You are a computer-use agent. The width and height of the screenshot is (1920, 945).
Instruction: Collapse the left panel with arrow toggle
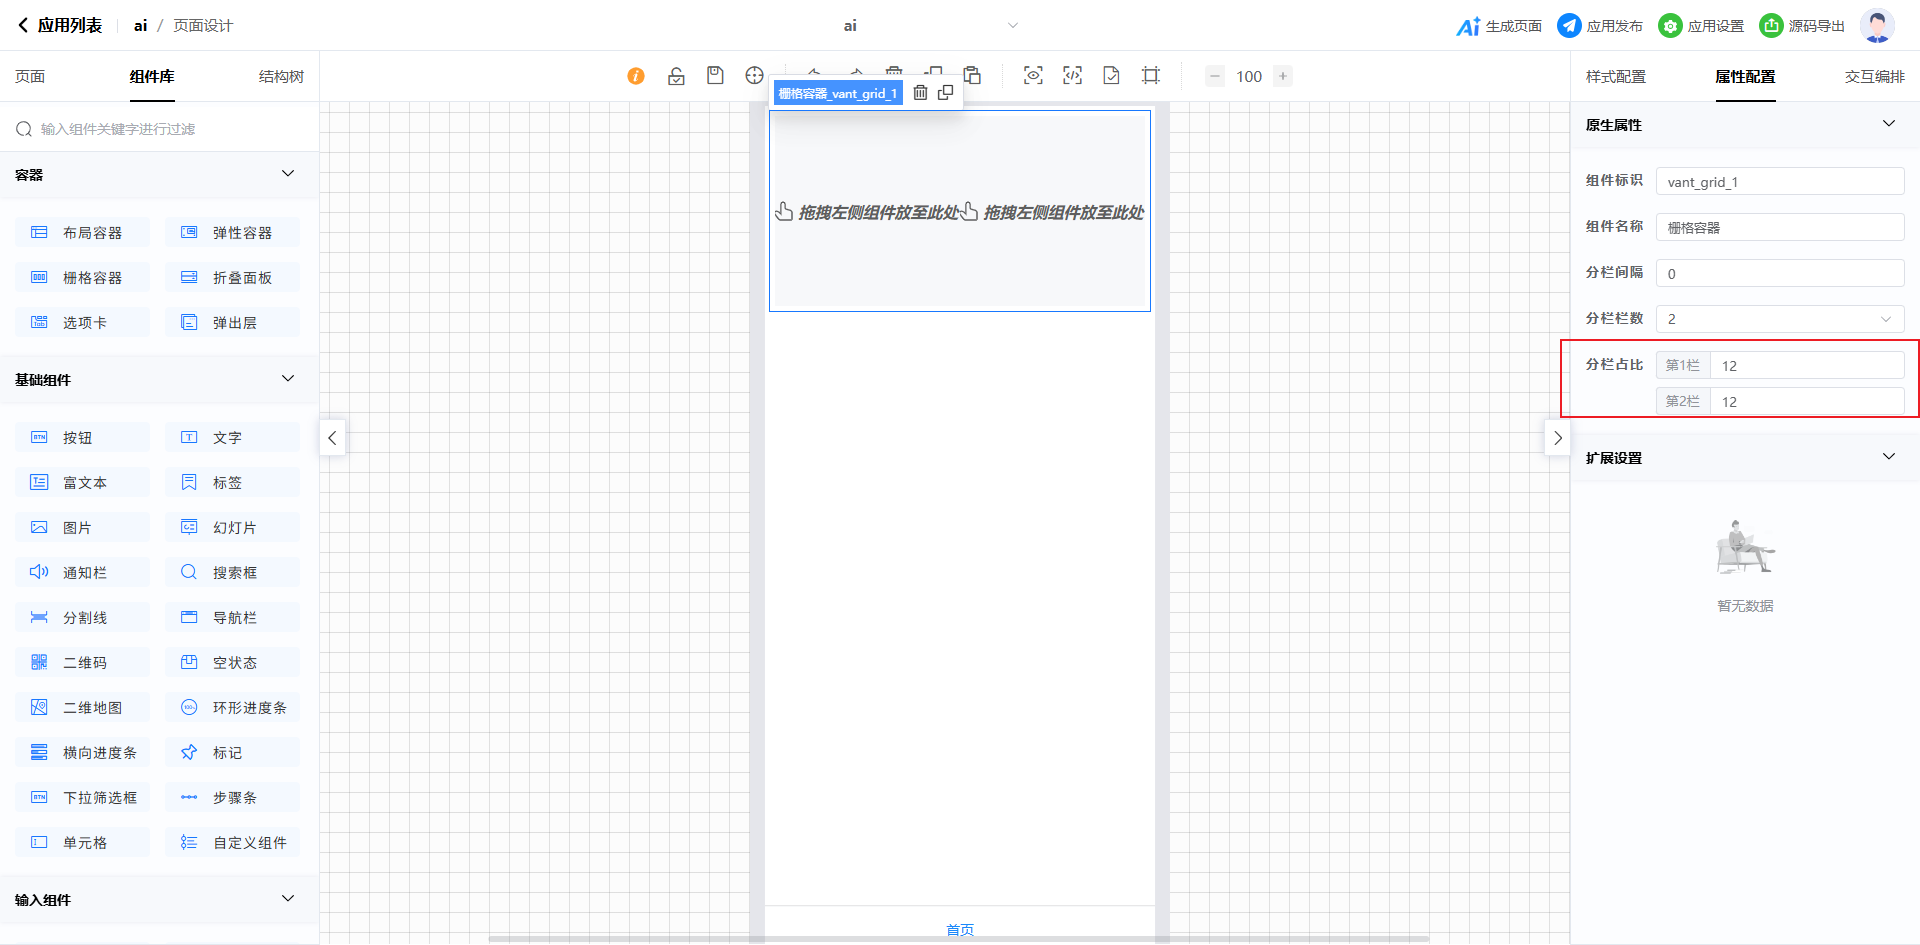coord(332,438)
